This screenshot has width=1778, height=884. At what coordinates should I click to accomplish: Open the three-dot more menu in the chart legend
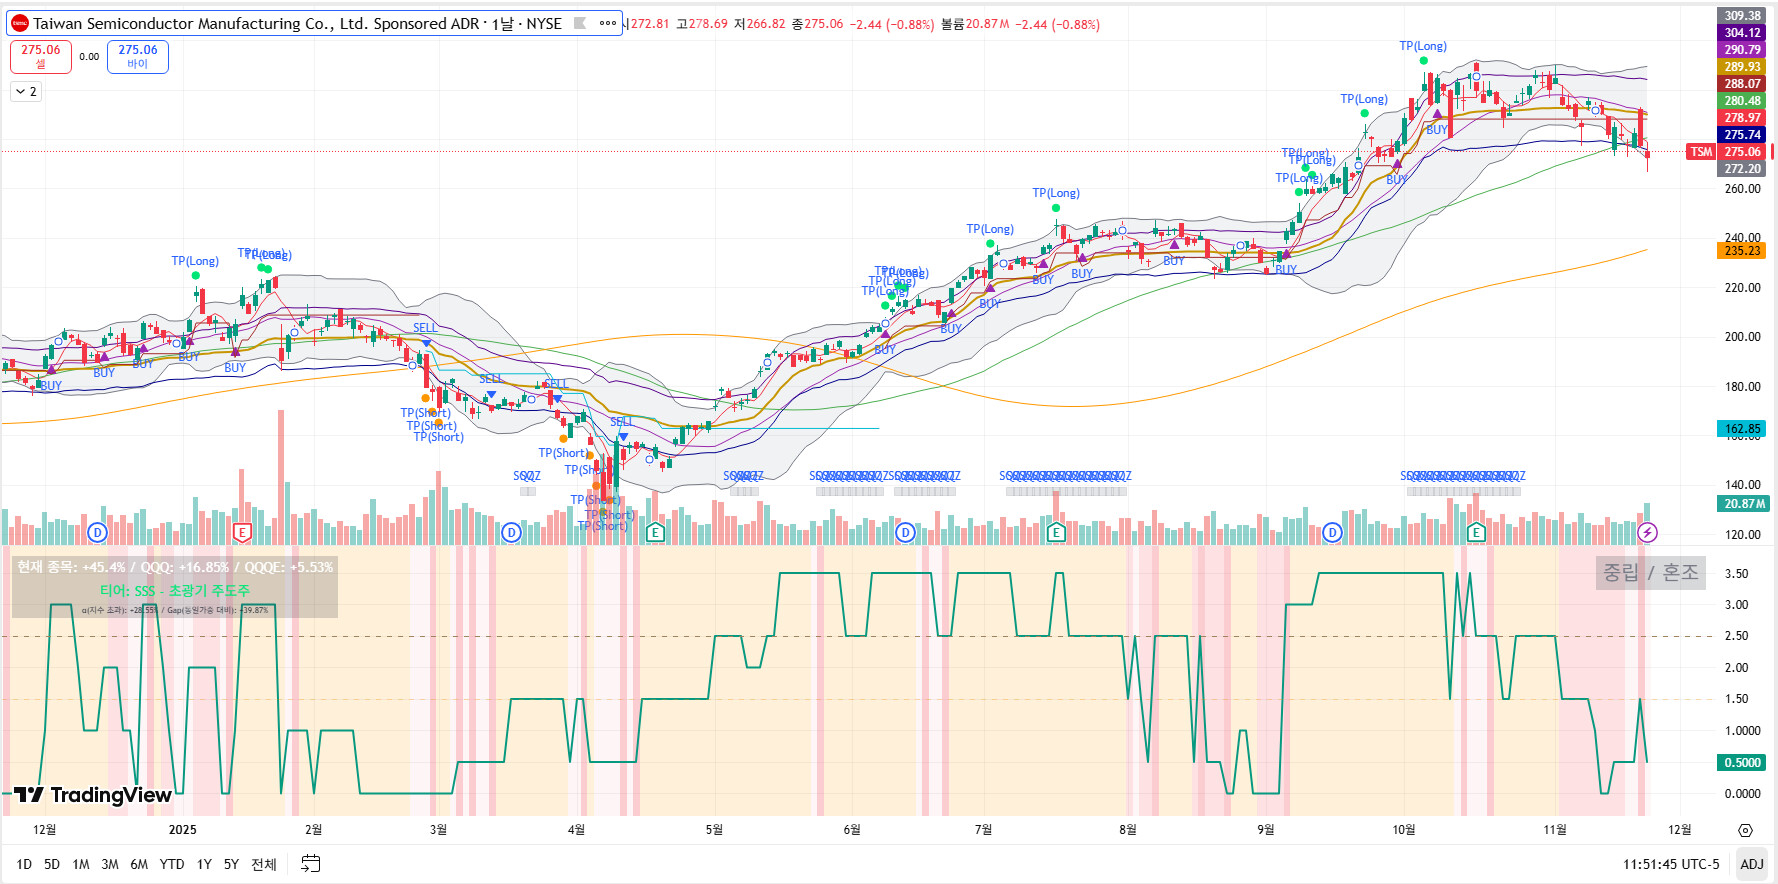608,23
